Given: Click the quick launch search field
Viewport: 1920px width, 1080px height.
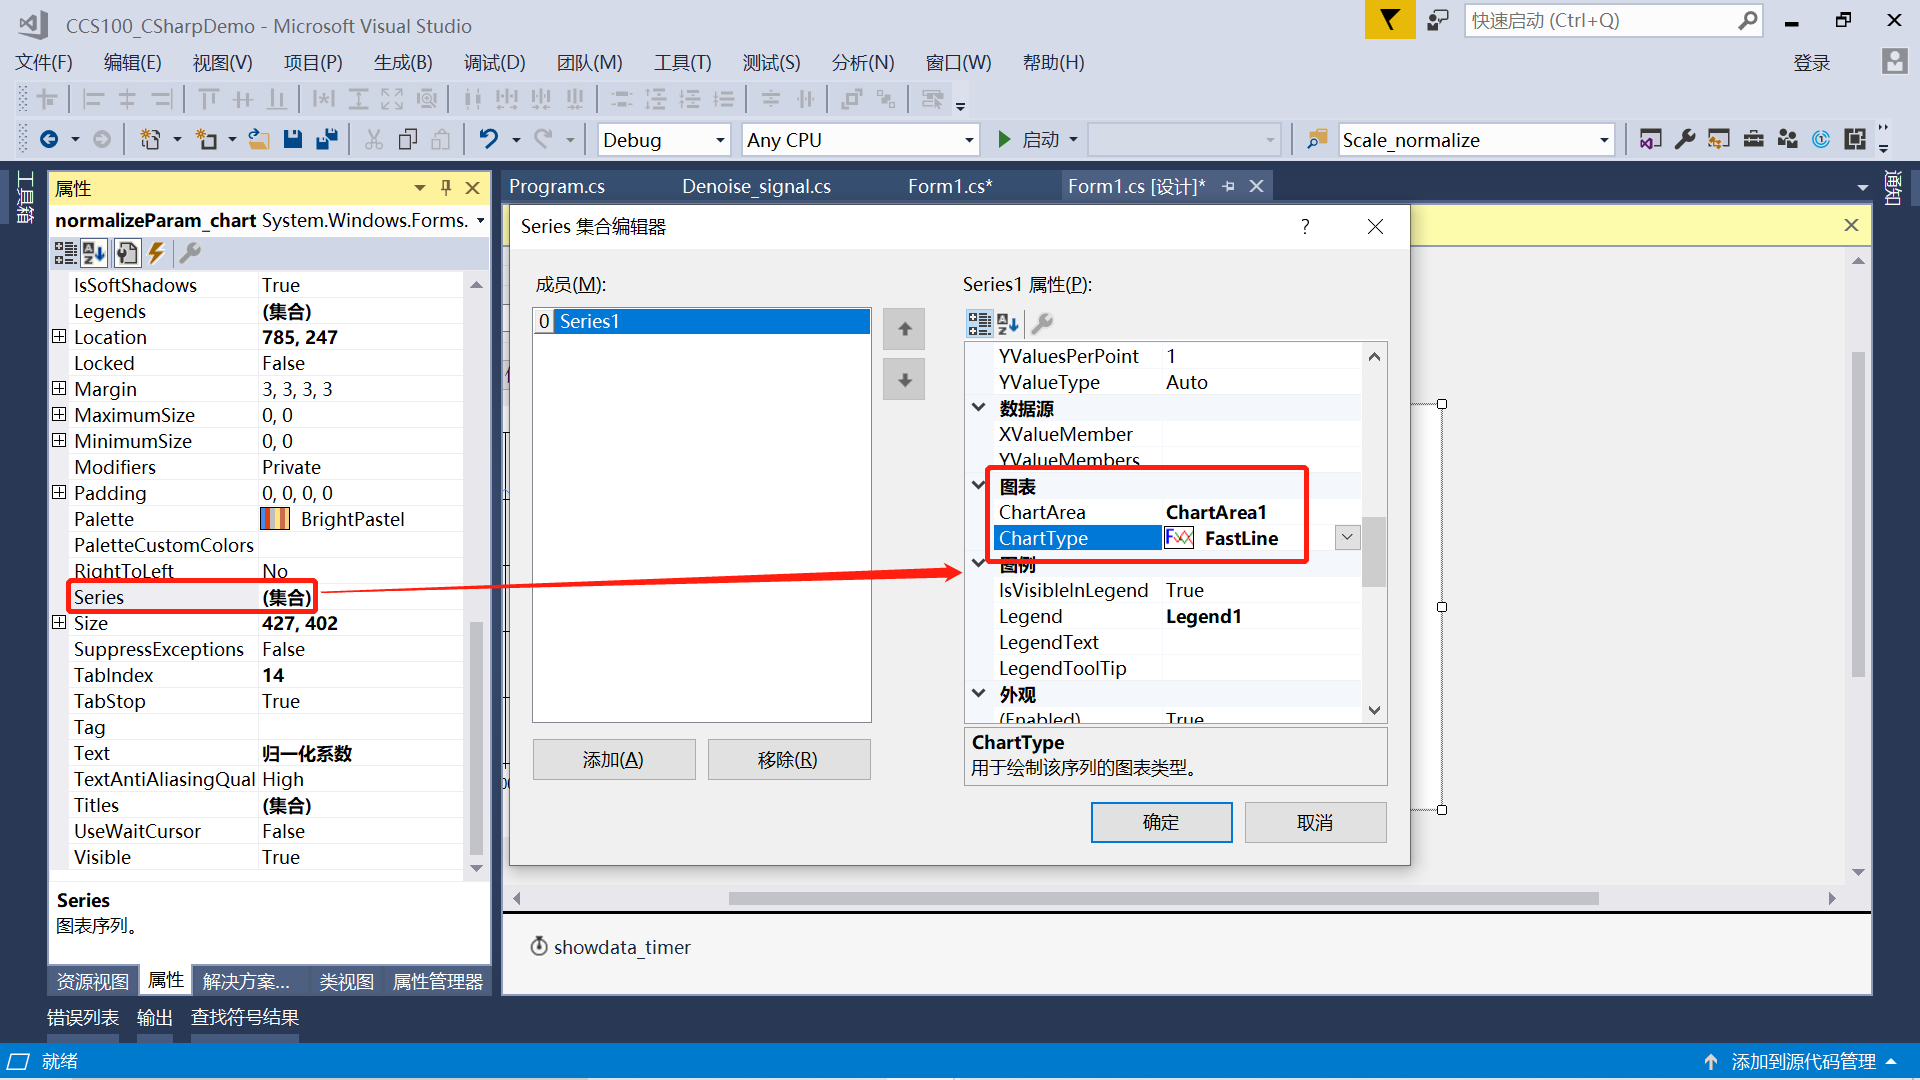Looking at the screenshot, I should tap(1600, 21).
